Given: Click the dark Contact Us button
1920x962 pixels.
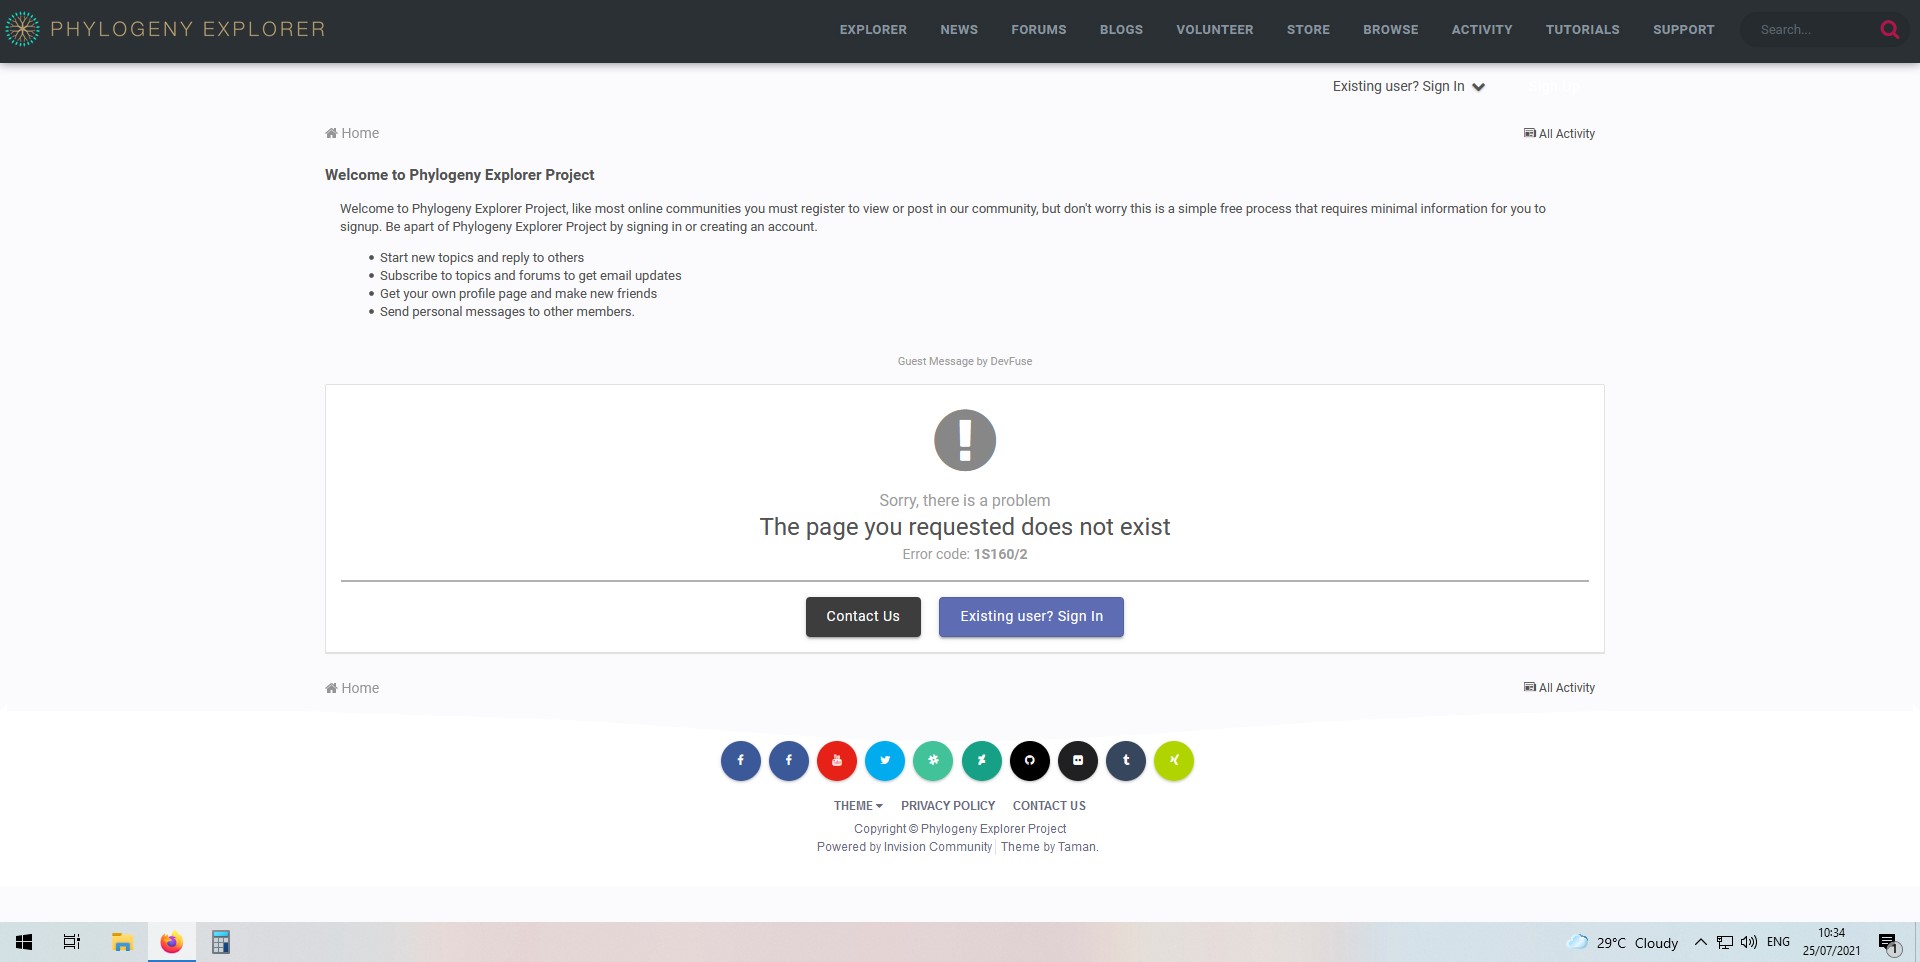Looking at the screenshot, I should [x=863, y=617].
